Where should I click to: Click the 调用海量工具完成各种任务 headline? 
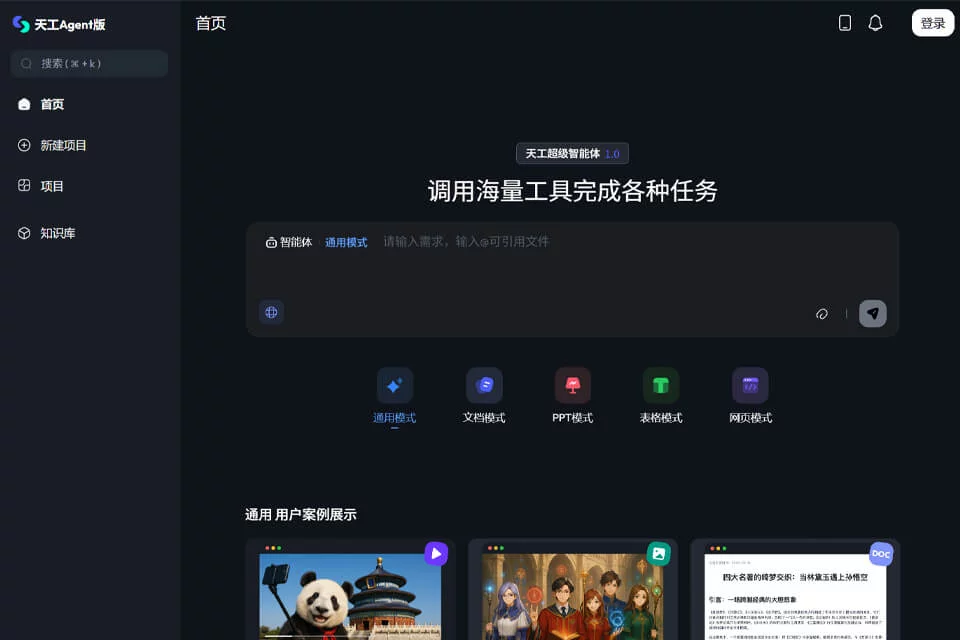coord(572,191)
